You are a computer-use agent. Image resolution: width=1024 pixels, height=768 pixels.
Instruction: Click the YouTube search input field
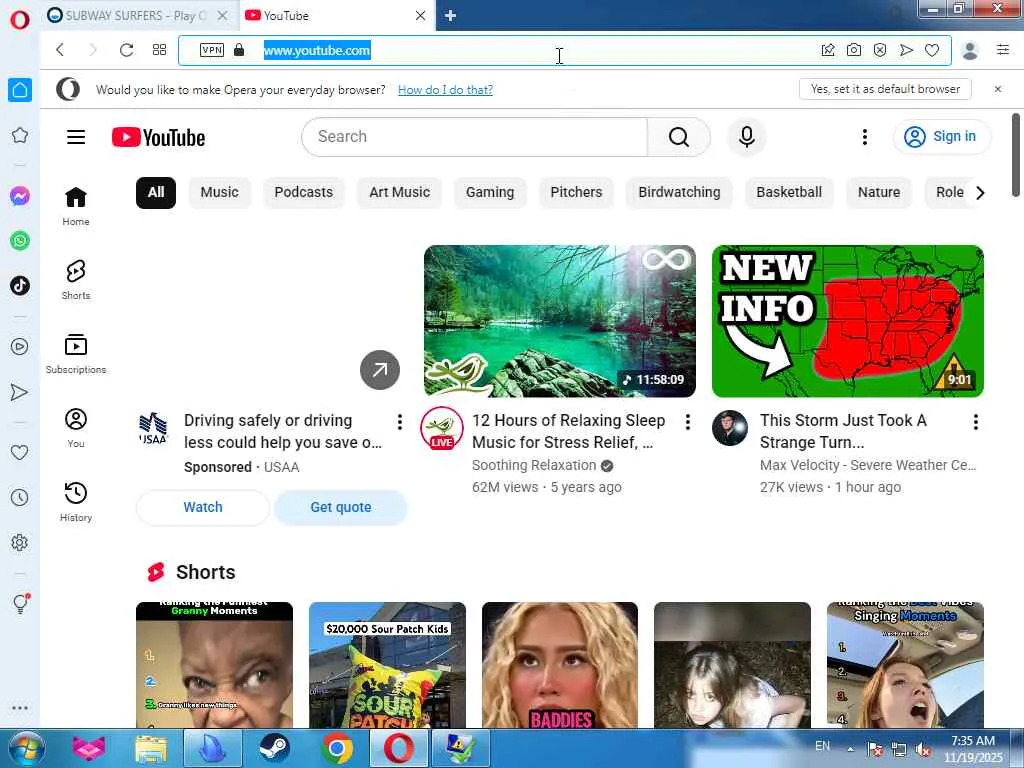tap(475, 137)
